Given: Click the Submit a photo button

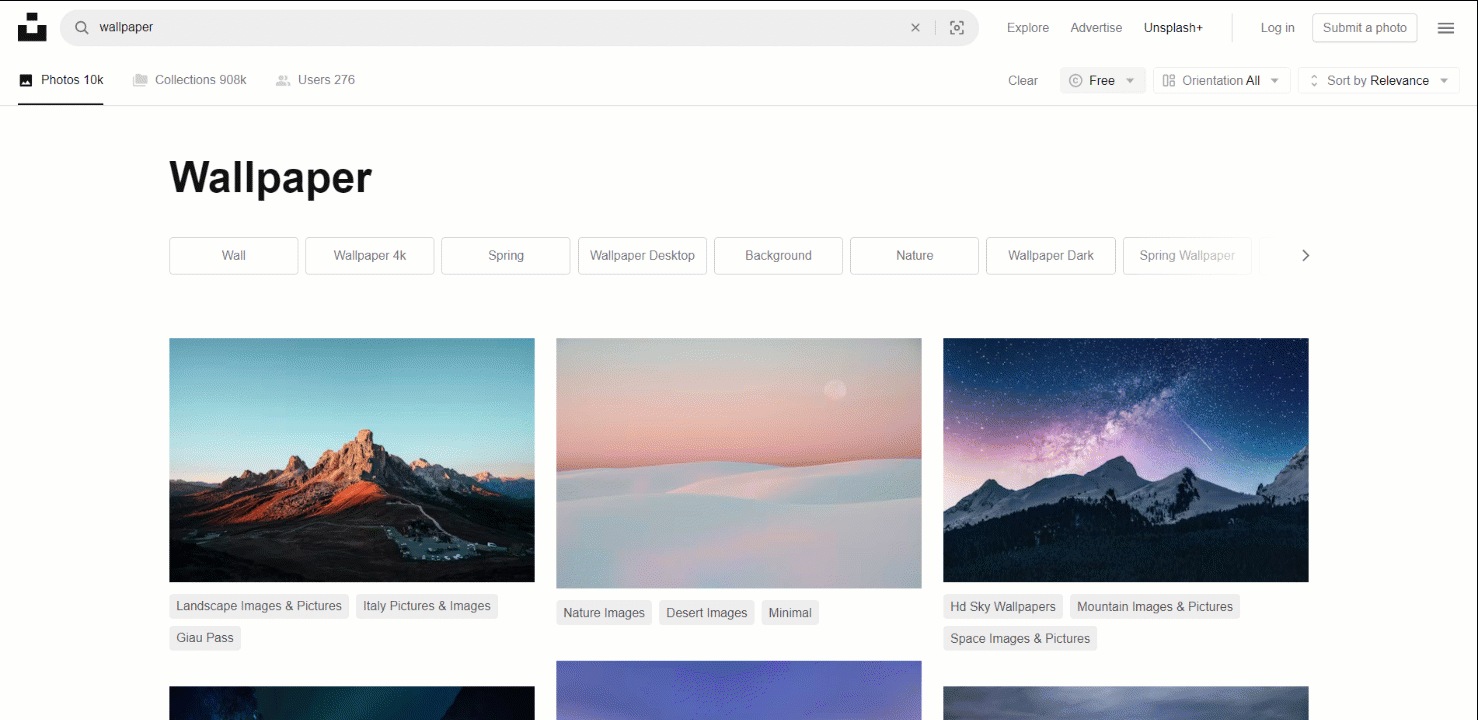Looking at the screenshot, I should [1364, 27].
